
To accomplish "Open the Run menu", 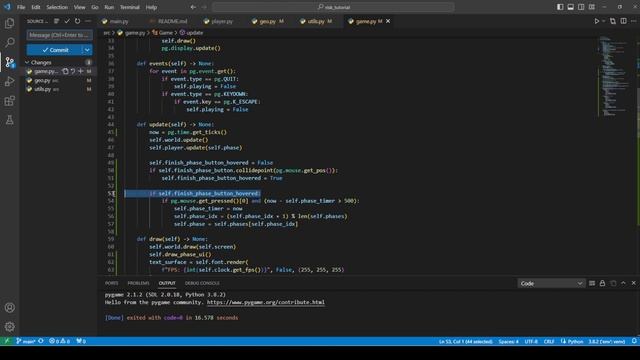I will (x=109, y=7).
